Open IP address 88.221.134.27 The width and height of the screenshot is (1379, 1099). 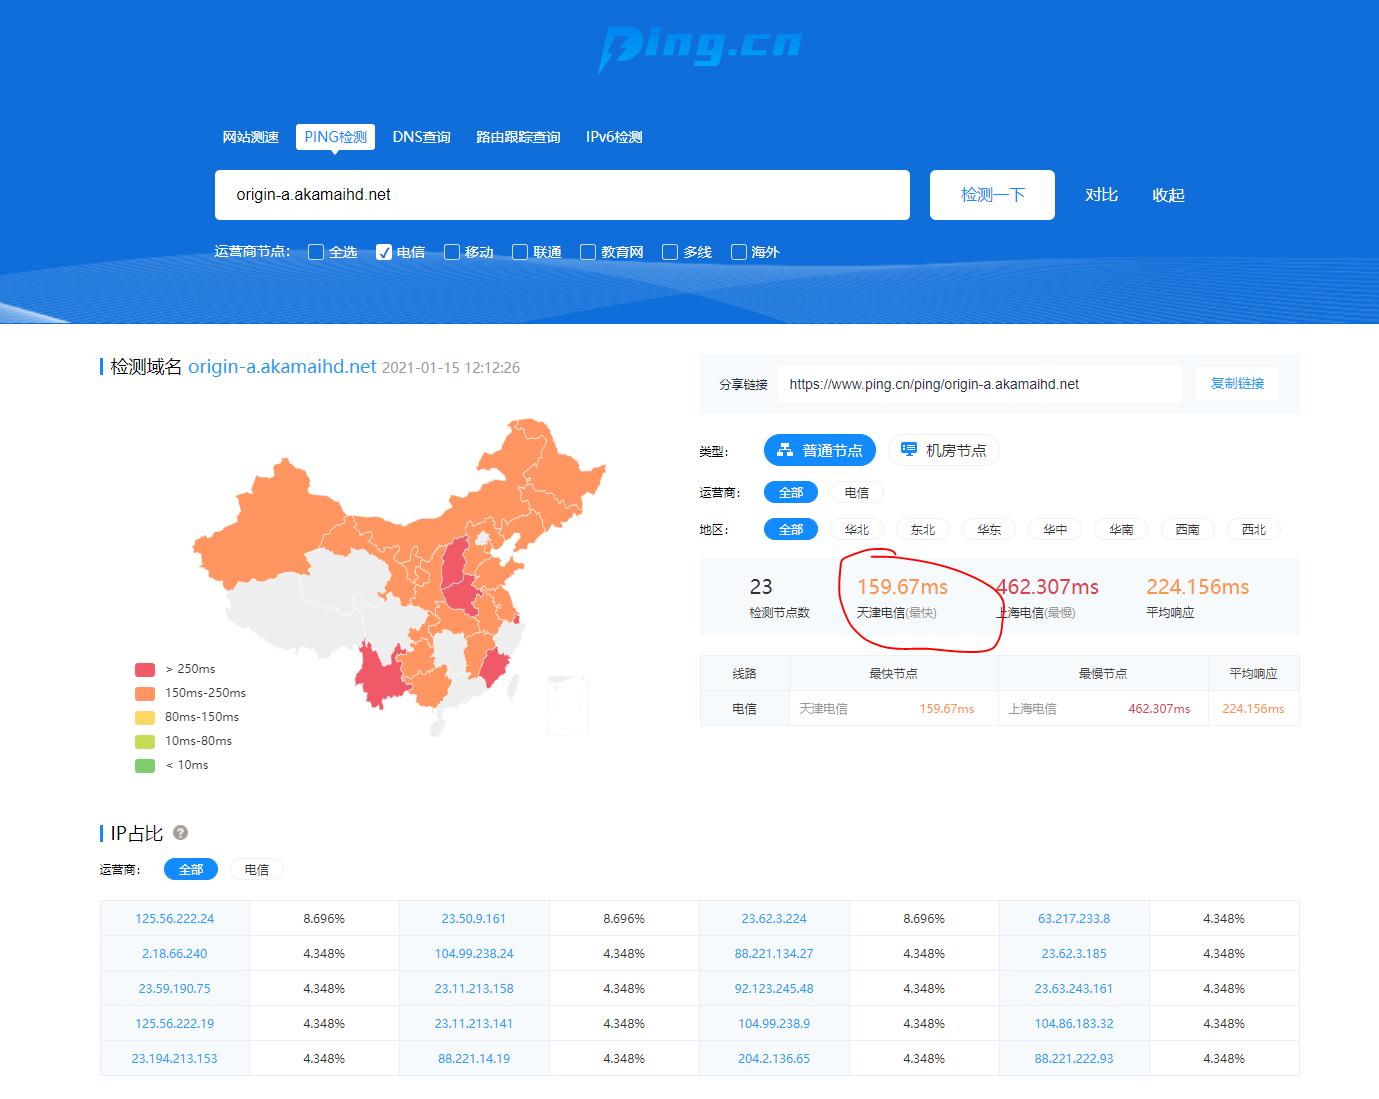[774, 953]
